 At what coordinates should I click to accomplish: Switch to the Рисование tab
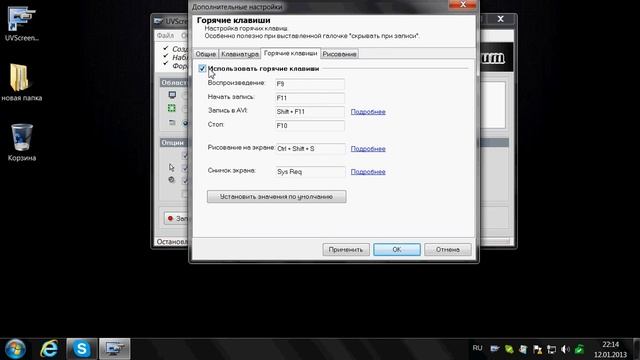339,54
